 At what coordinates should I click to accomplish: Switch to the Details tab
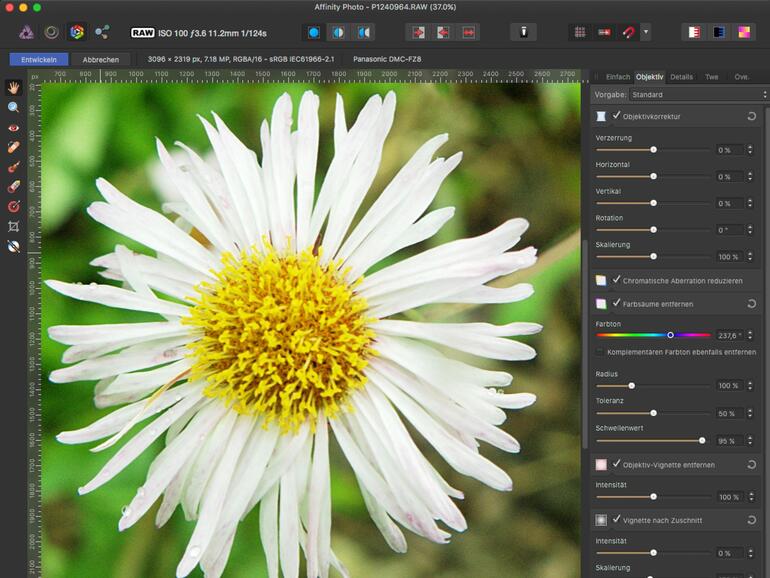tap(681, 76)
